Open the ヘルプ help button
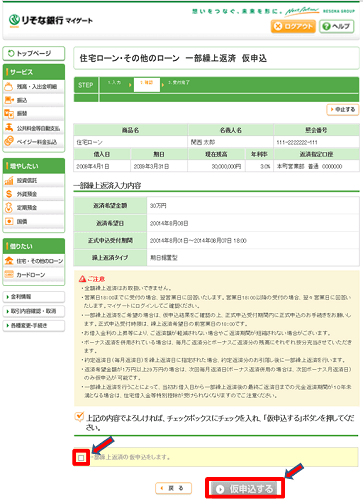Viewport: 363px width, 501px height. (337, 26)
